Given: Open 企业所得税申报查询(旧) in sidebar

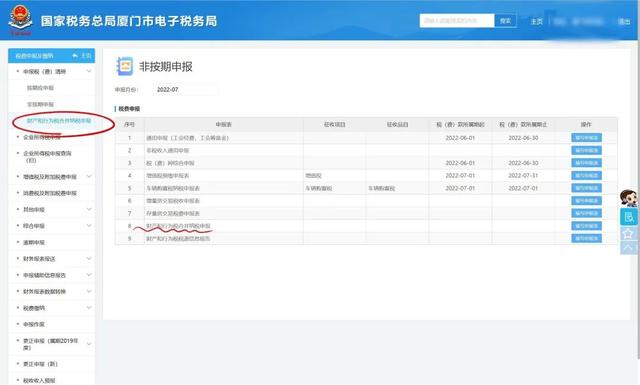Looking at the screenshot, I should pos(47,157).
